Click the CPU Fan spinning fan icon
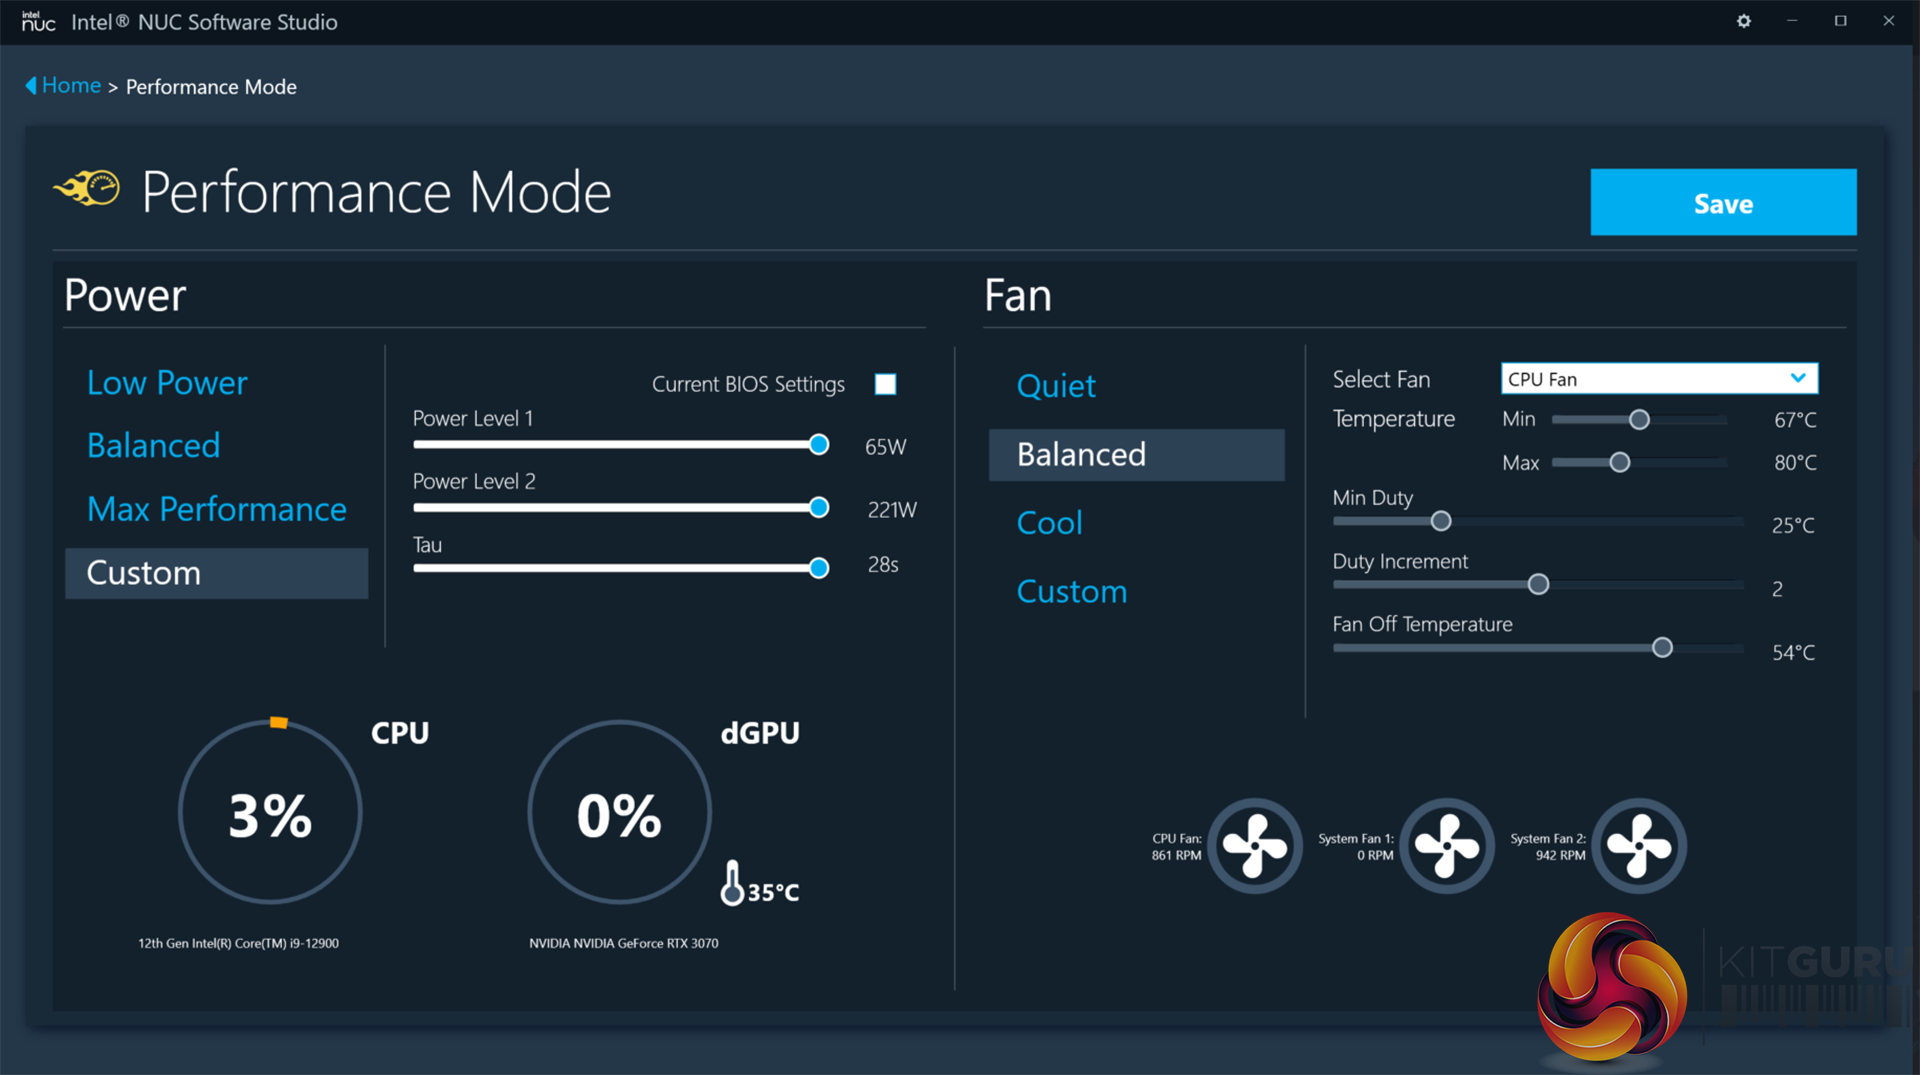 pyautogui.click(x=1255, y=846)
